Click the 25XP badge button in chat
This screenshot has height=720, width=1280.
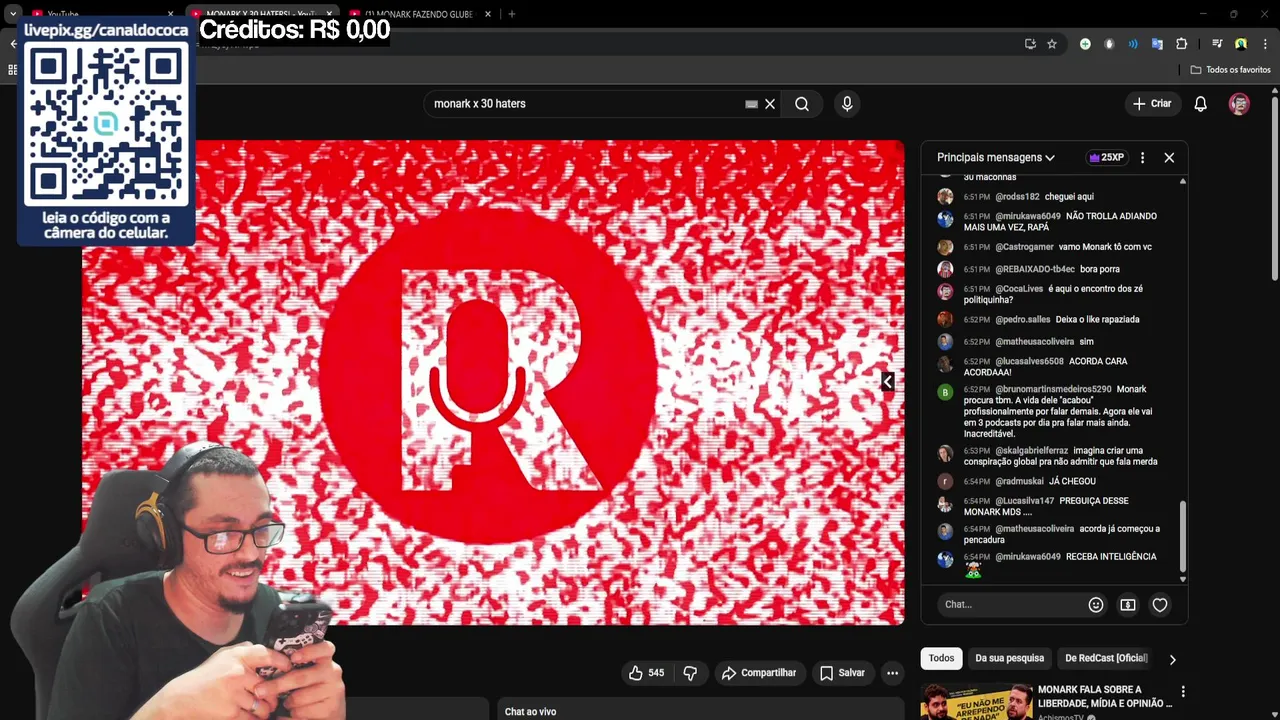[1107, 158]
